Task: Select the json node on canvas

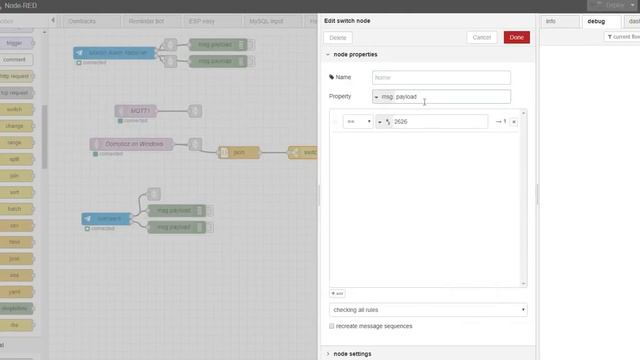Action: click(239, 153)
